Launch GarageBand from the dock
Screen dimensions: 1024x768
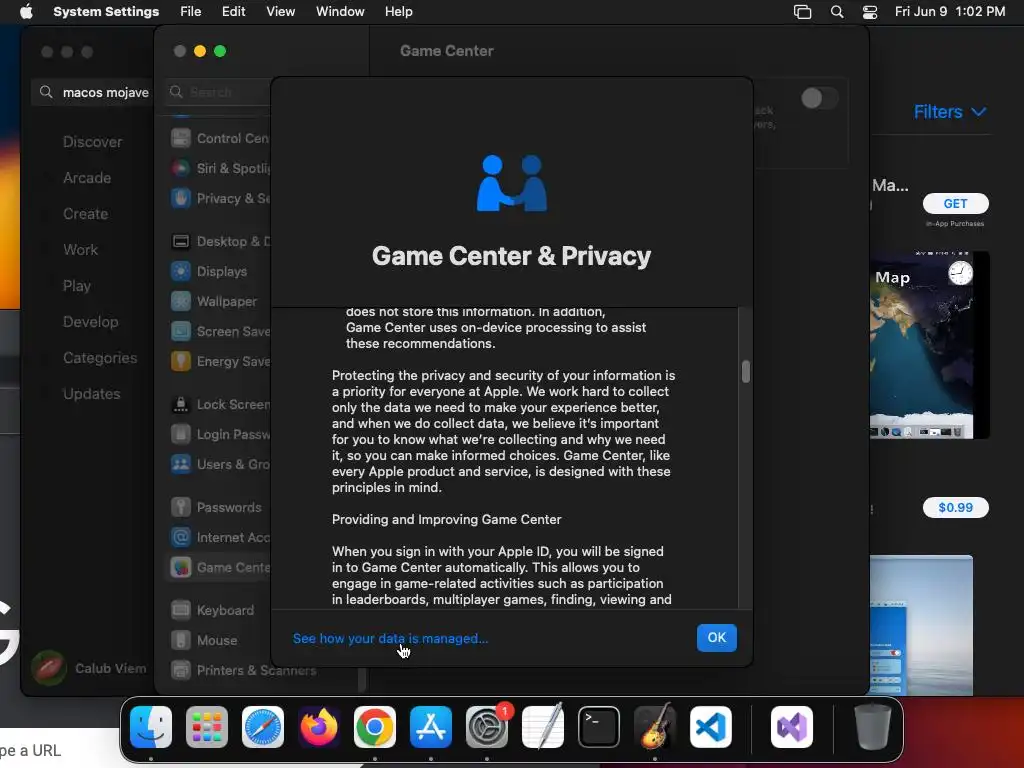tap(655, 727)
